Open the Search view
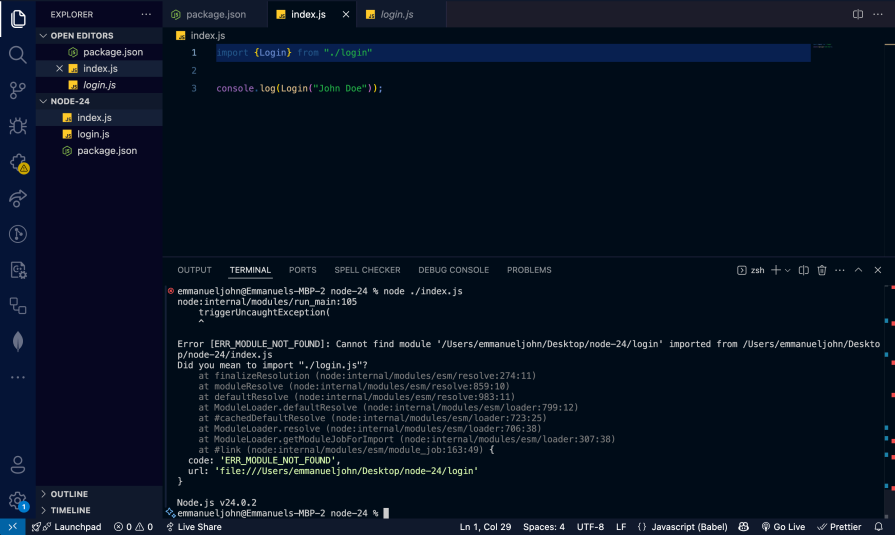Viewport: 895px width, 535px height. click(x=18, y=55)
